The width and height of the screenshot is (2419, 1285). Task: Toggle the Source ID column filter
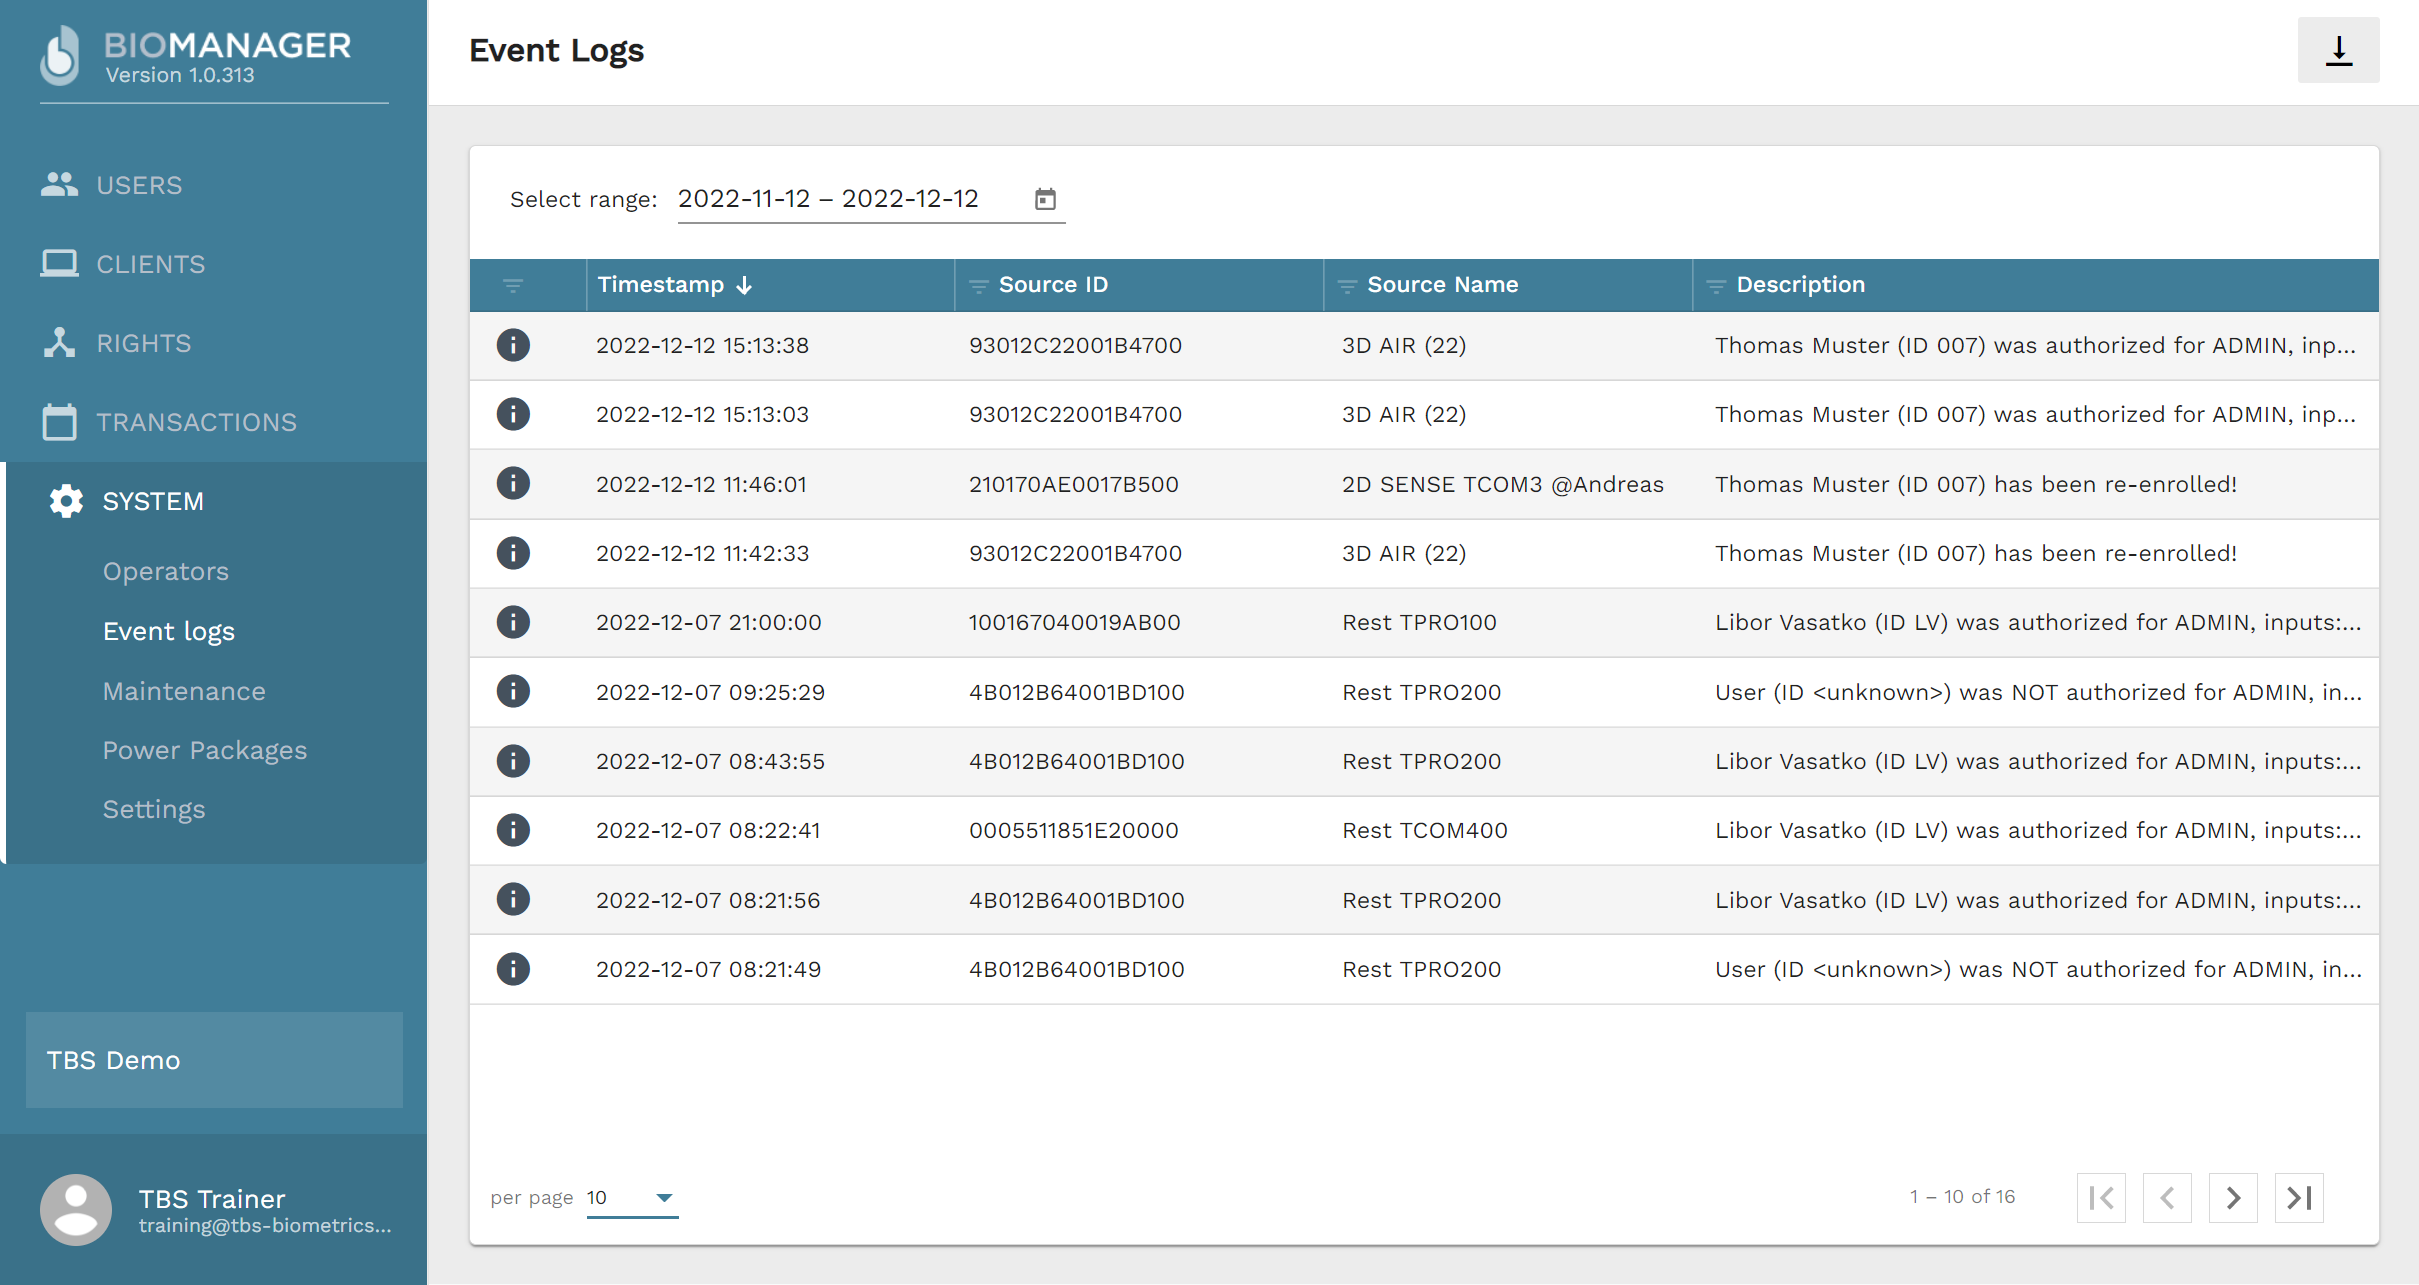(976, 285)
